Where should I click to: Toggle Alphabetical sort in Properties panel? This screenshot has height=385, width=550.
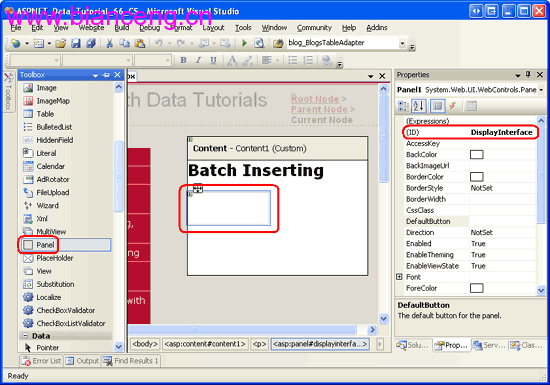click(x=419, y=106)
